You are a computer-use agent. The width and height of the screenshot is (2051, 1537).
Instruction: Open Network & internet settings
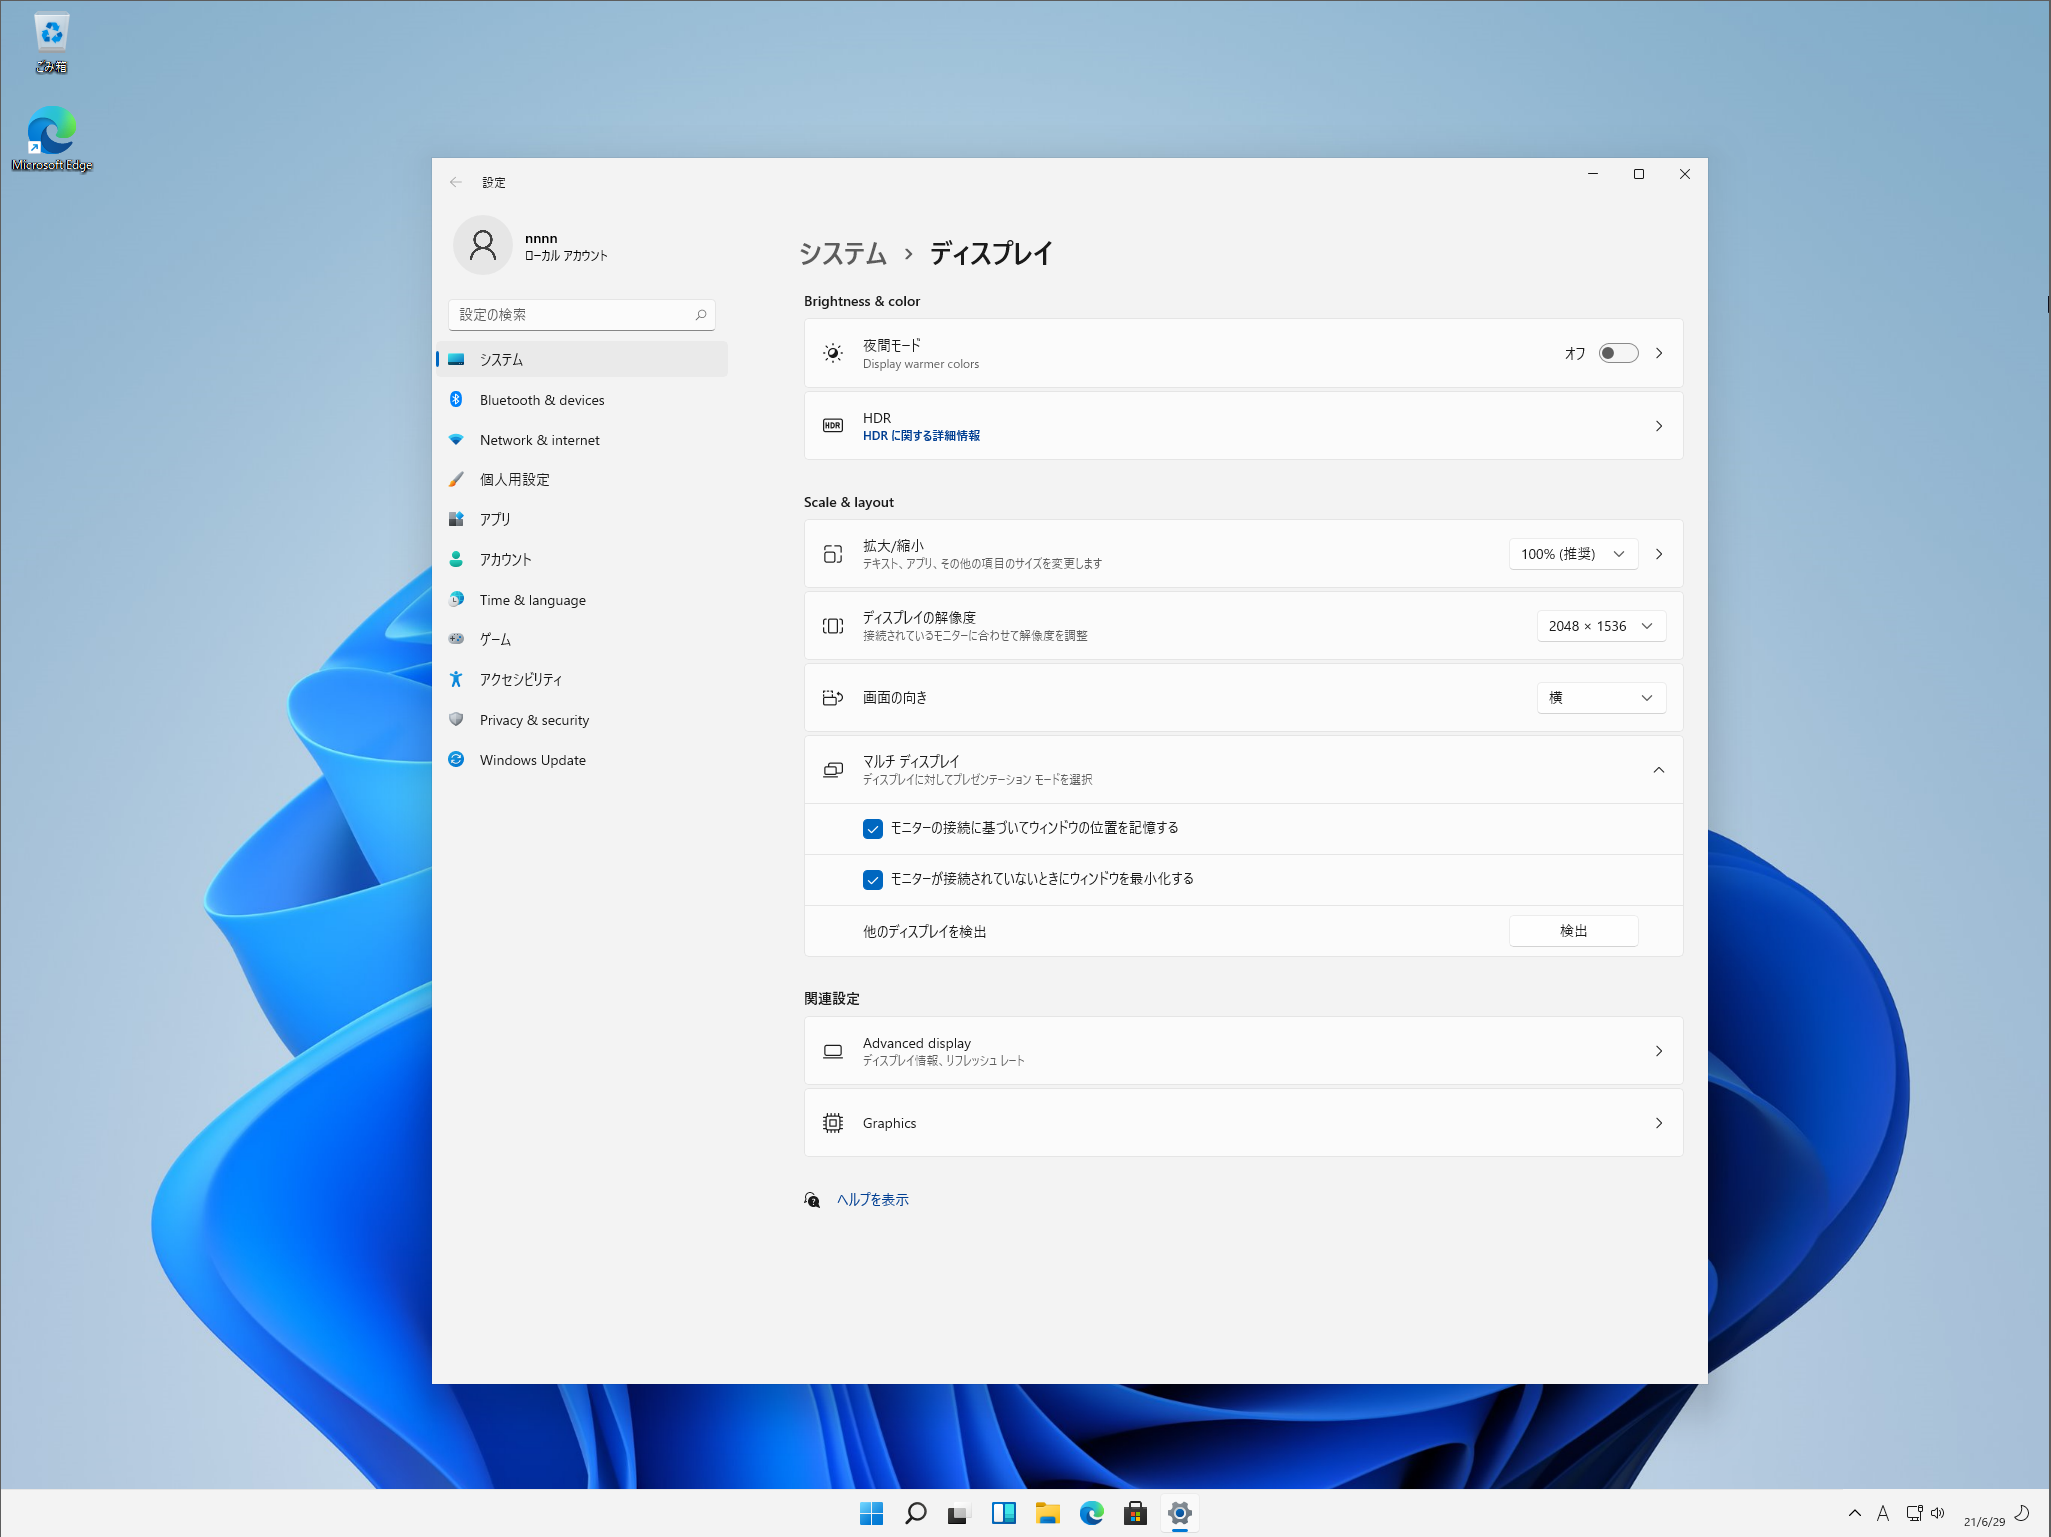pos(582,440)
